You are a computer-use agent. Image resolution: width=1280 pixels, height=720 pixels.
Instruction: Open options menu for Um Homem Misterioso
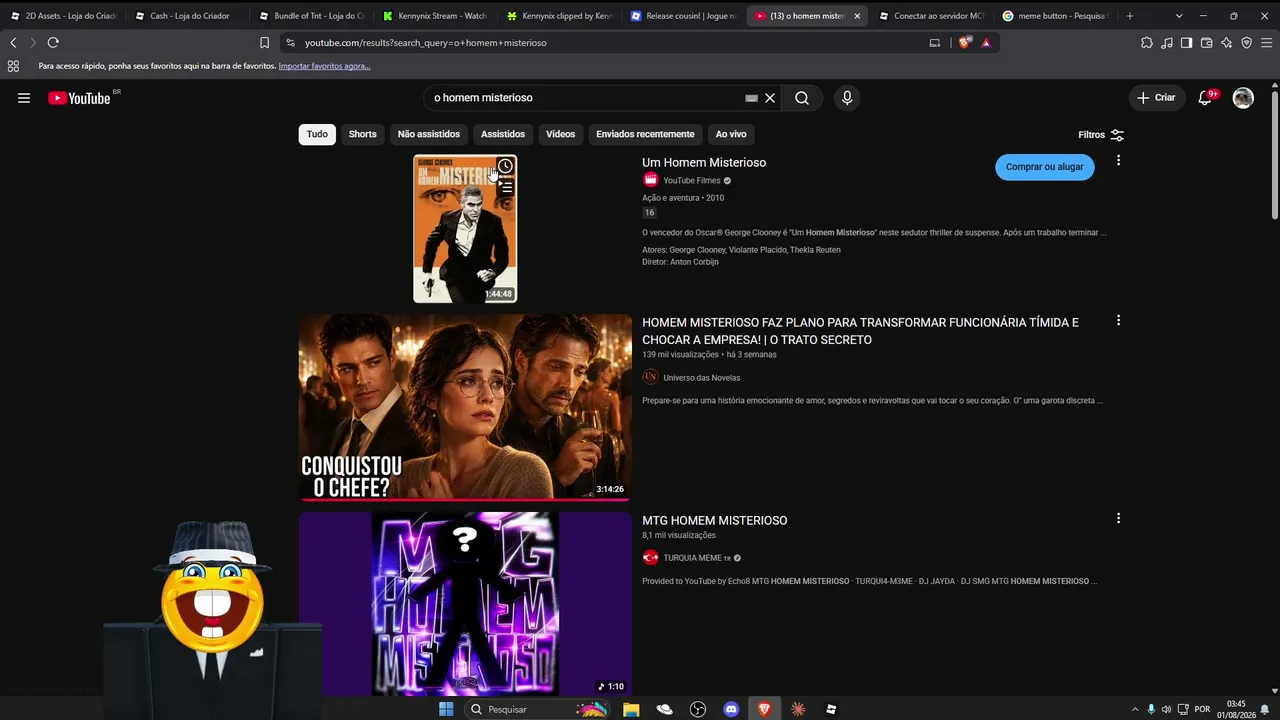pos(1118,161)
